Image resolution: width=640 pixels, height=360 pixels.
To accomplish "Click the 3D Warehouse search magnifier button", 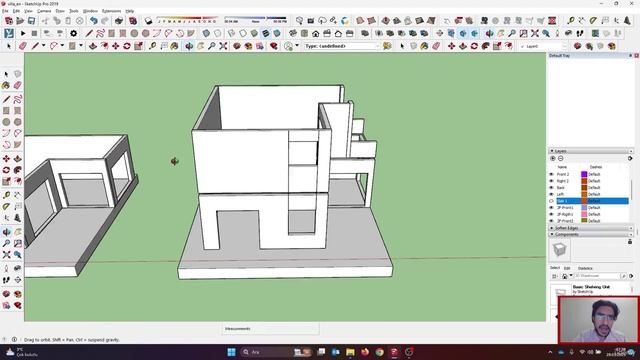I will pos(624,276).
